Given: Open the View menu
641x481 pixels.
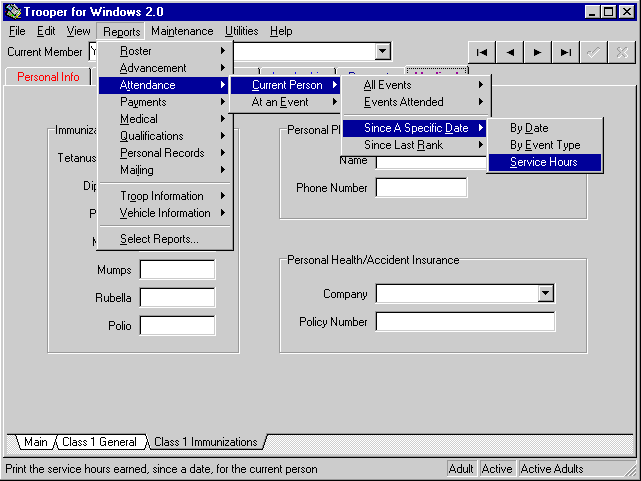Looking at the screenshot, I should click(78, 31).
